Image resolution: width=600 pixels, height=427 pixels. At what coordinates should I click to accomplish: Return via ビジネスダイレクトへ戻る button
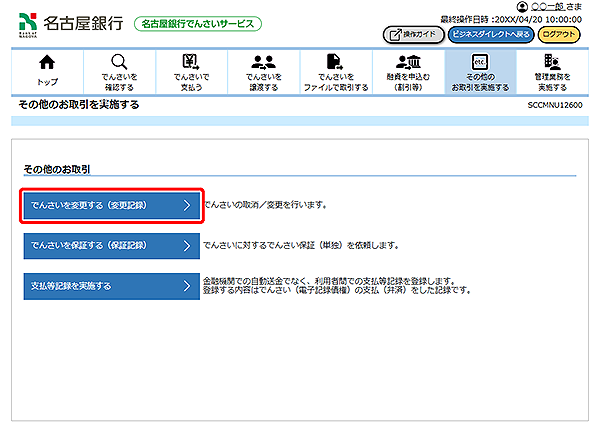[x=490, y=34]
